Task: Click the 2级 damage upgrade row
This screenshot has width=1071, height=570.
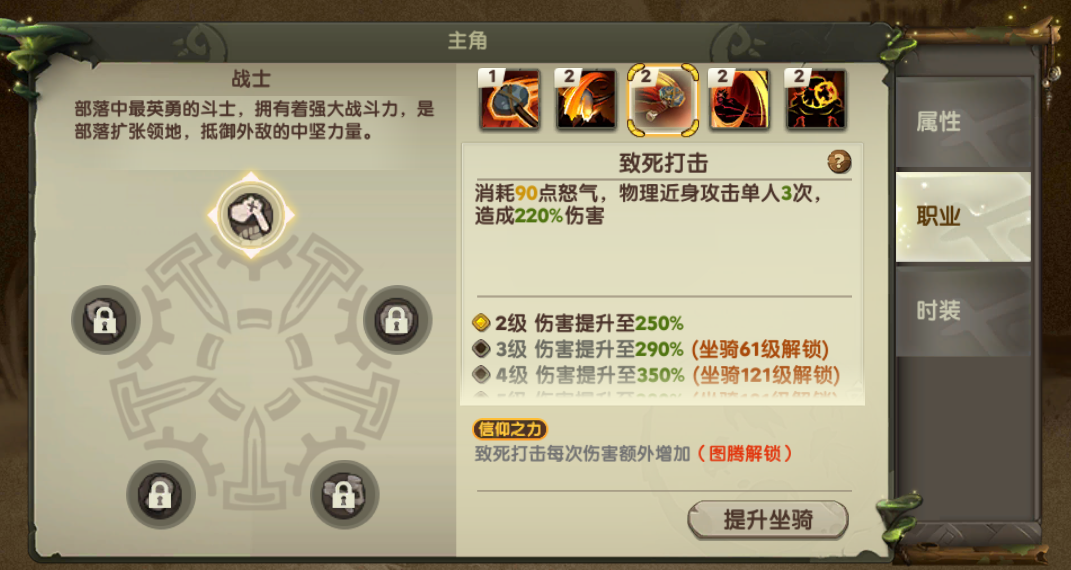Action: (x=579, y=323)
